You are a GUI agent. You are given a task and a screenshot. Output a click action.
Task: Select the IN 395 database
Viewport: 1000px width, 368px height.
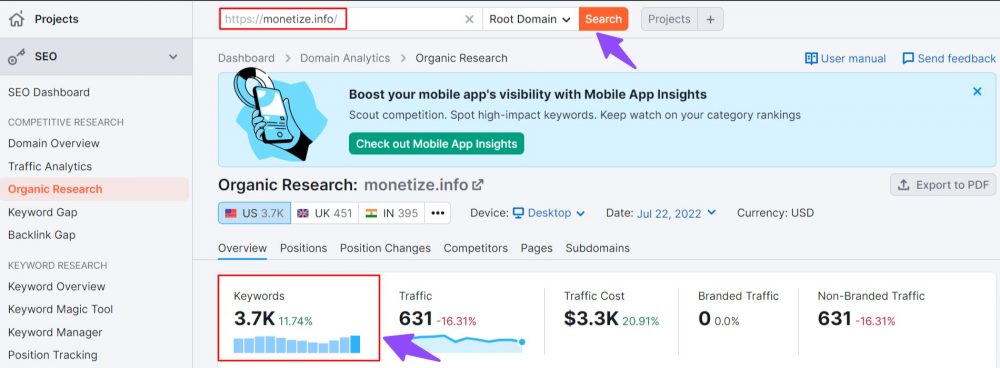click(392, 213)
